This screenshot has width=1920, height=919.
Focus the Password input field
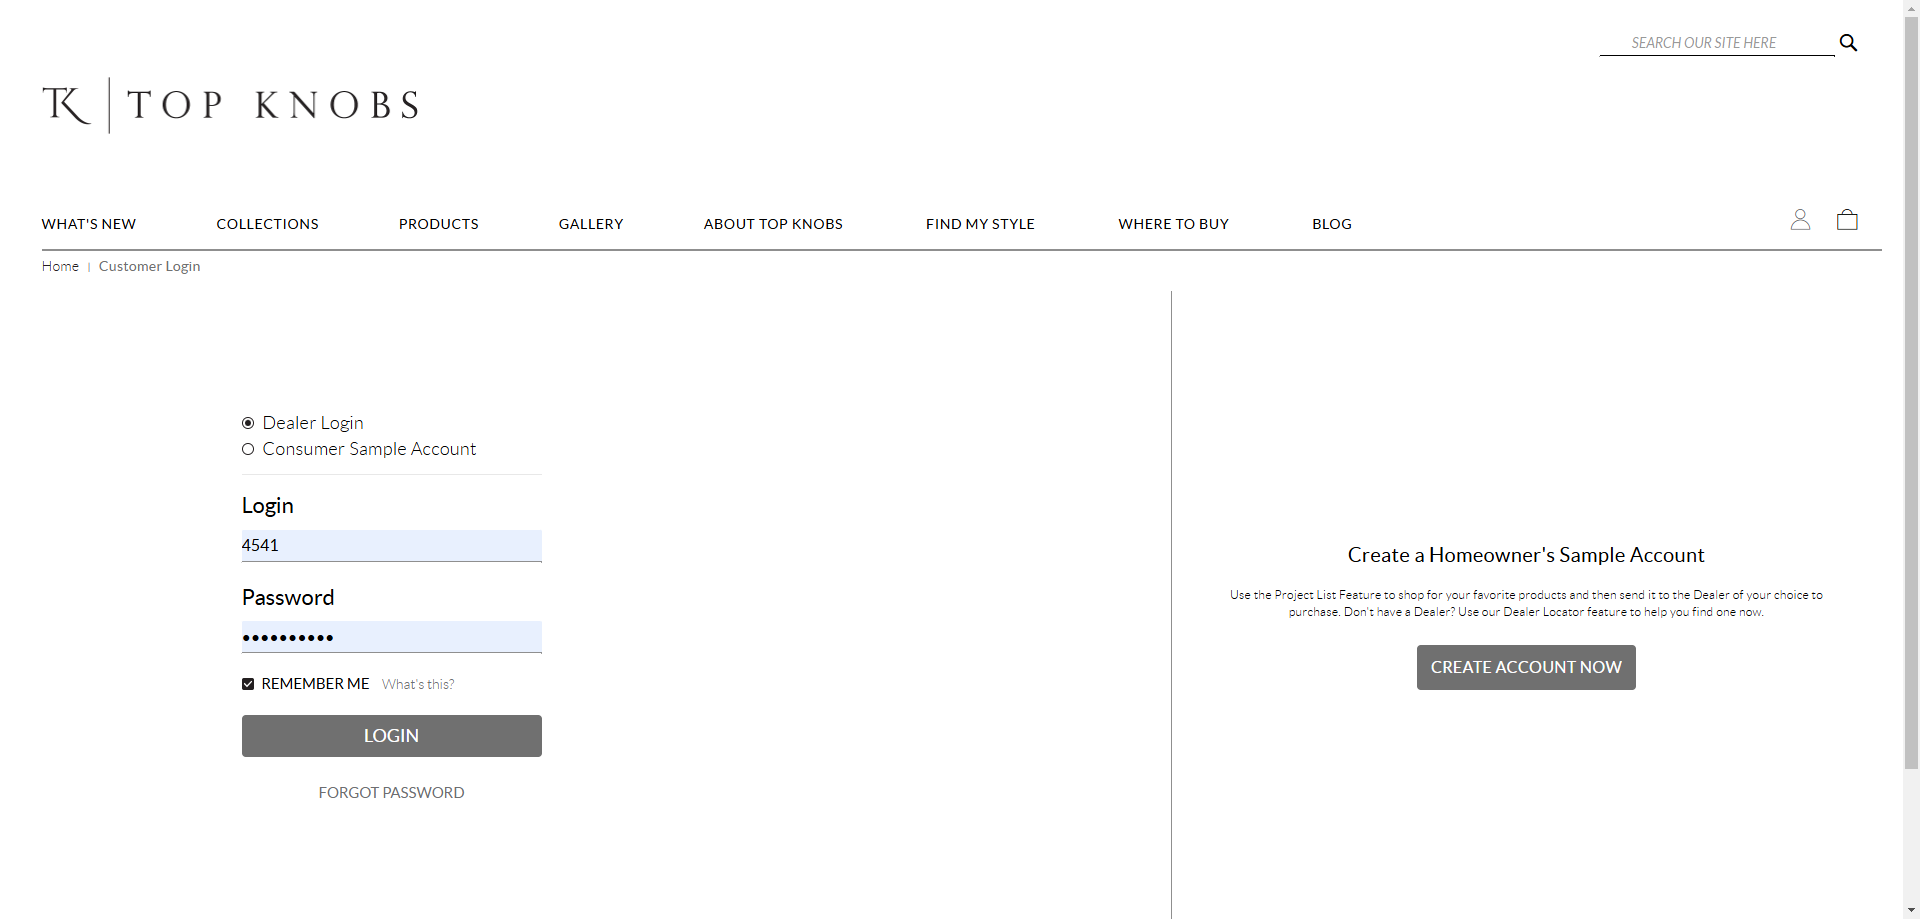pos(392,637)
